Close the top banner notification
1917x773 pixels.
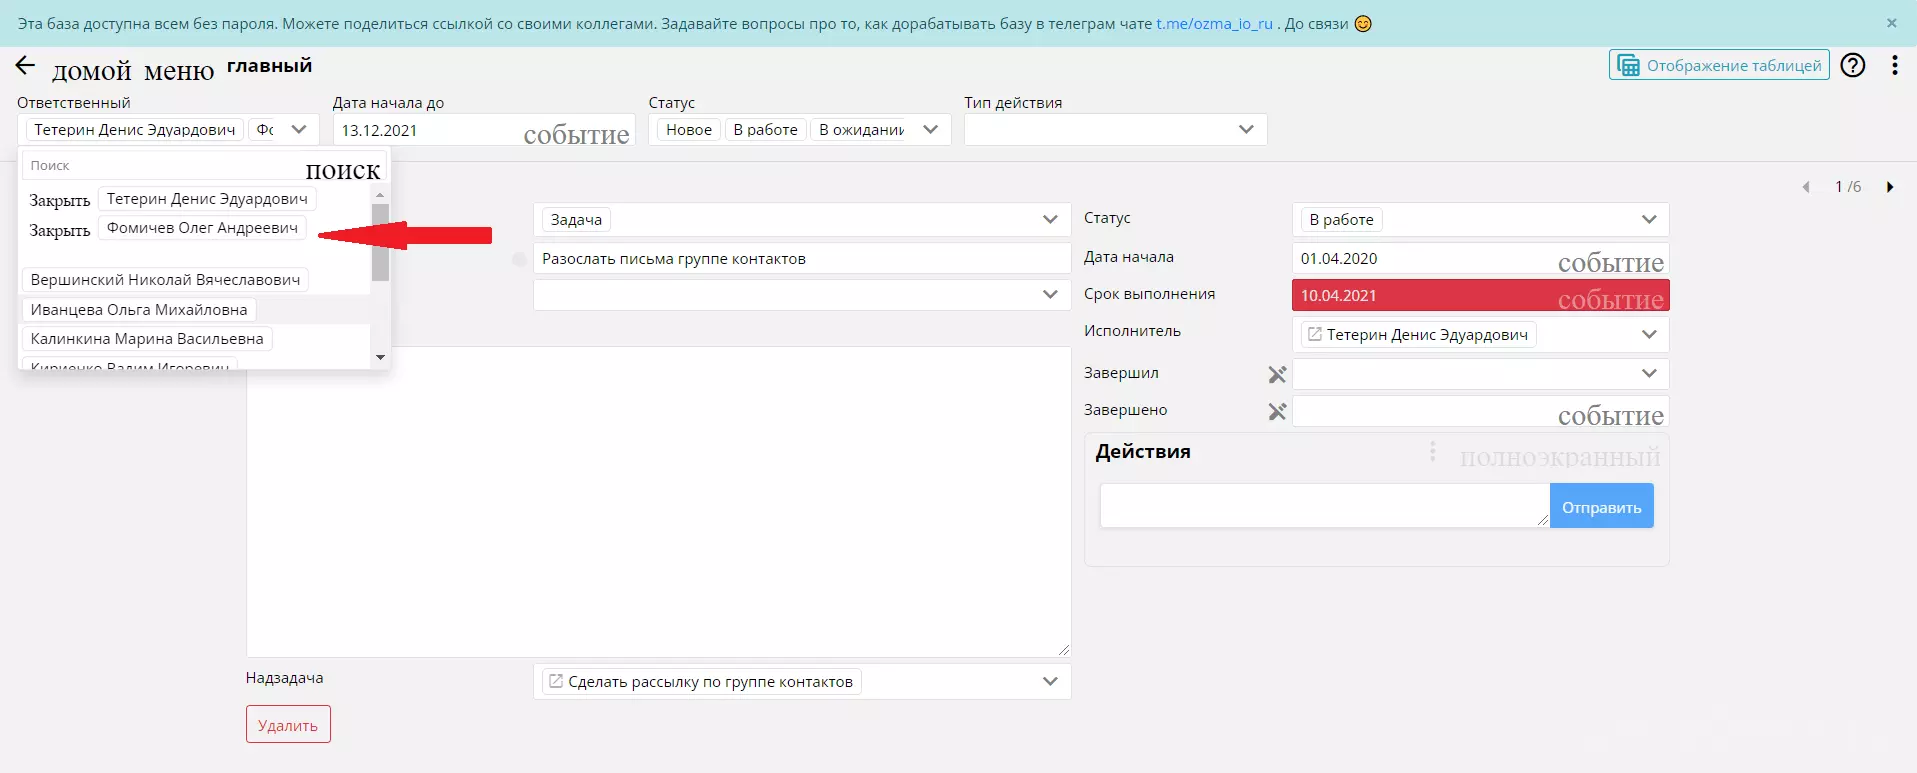pyautogui.click(x=1891, y=23)
